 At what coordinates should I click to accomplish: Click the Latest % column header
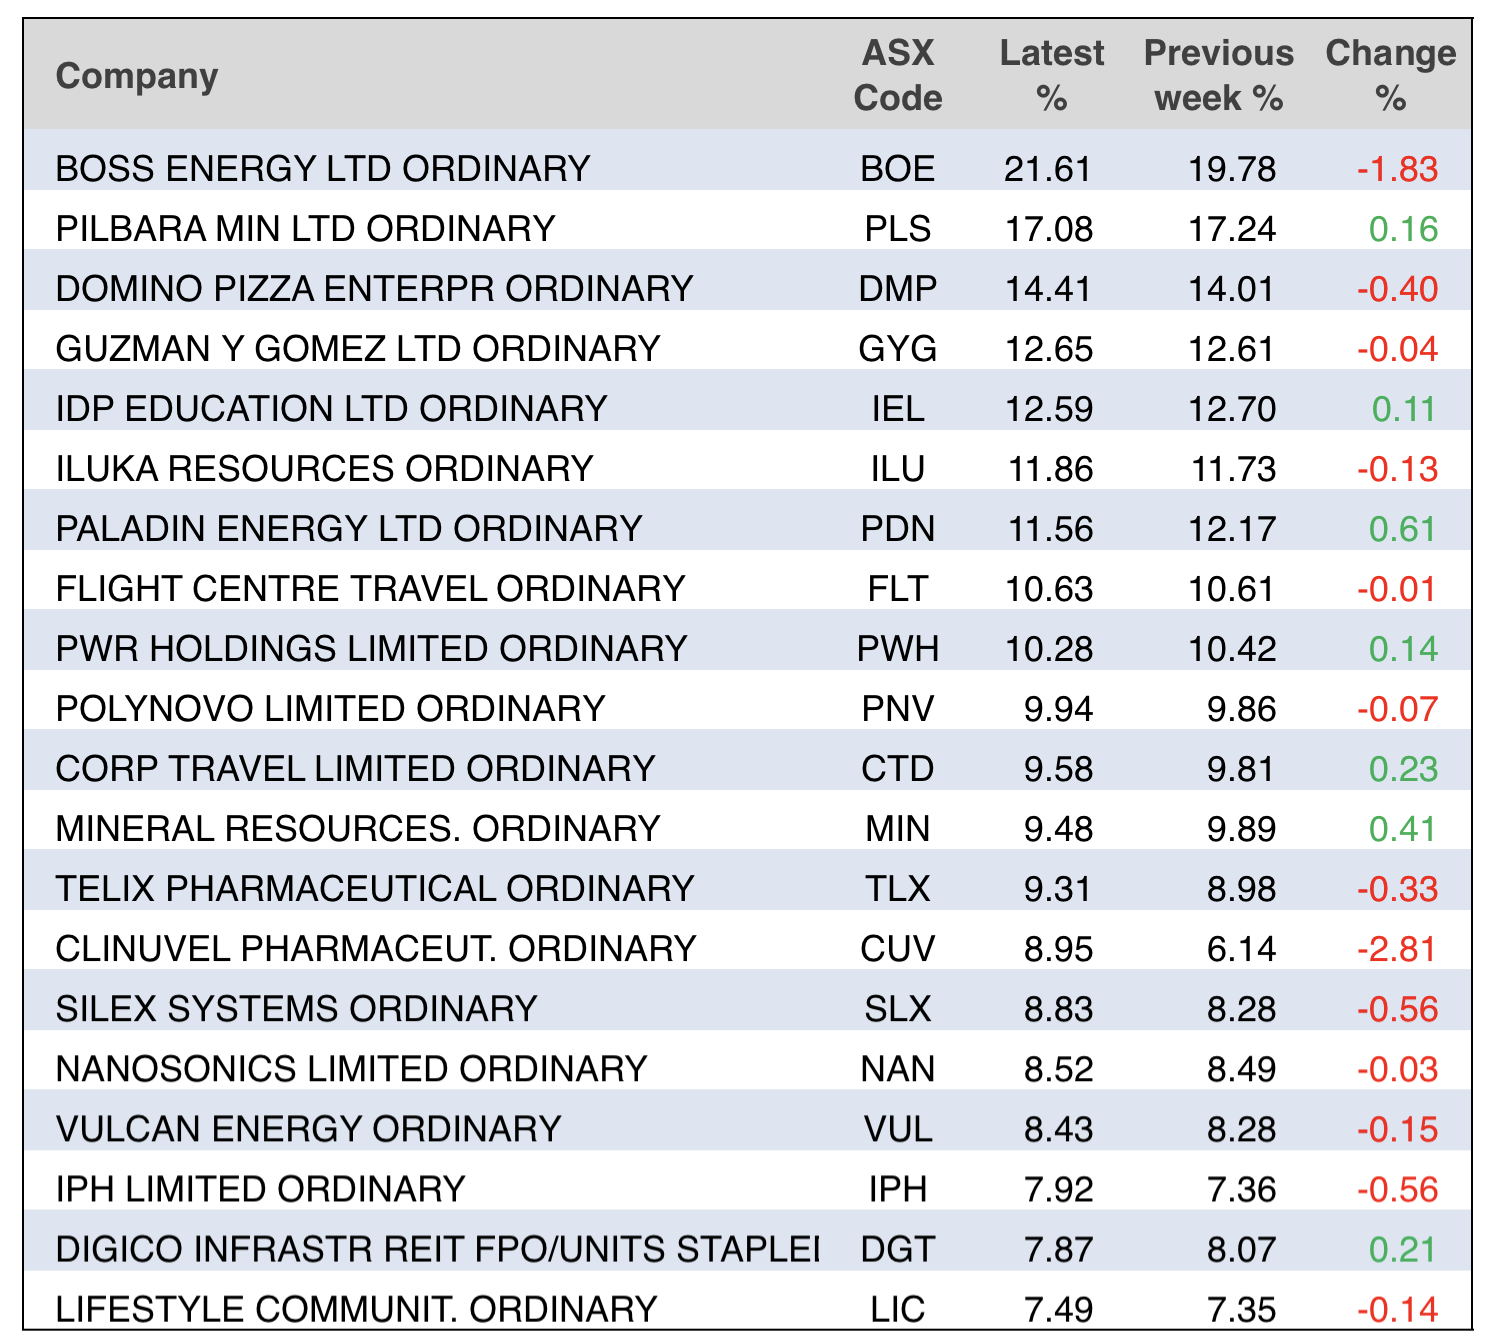click(1051, 76)
